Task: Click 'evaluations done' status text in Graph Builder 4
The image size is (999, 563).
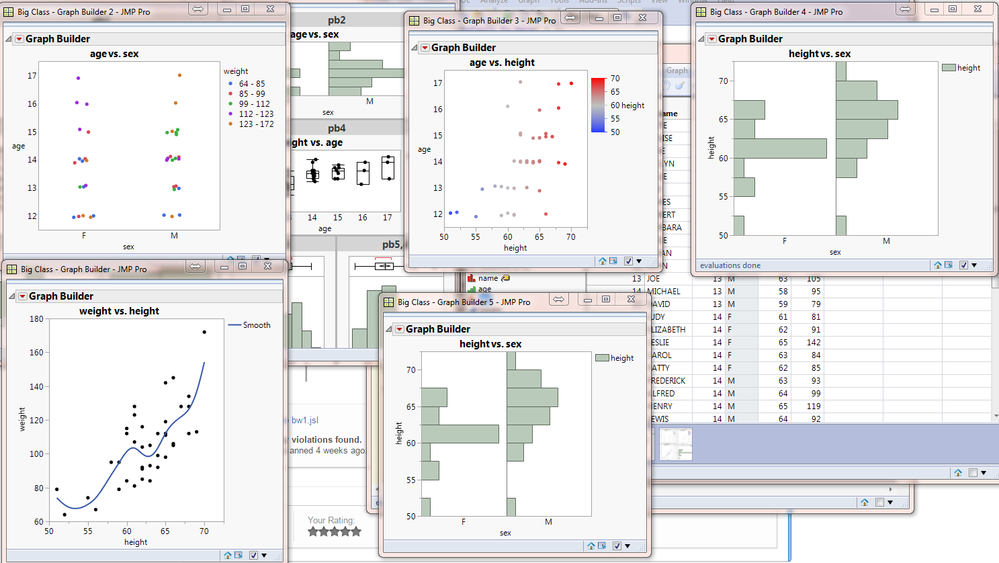Action: (730, 265)
